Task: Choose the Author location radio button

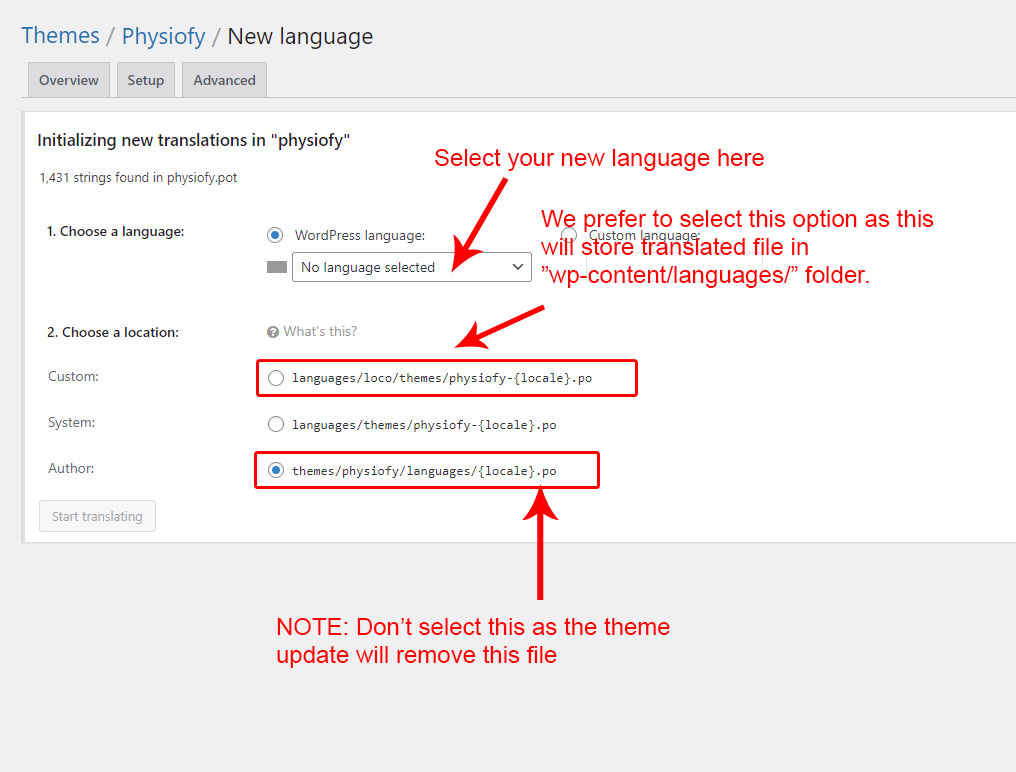Action: click(276, 470)
